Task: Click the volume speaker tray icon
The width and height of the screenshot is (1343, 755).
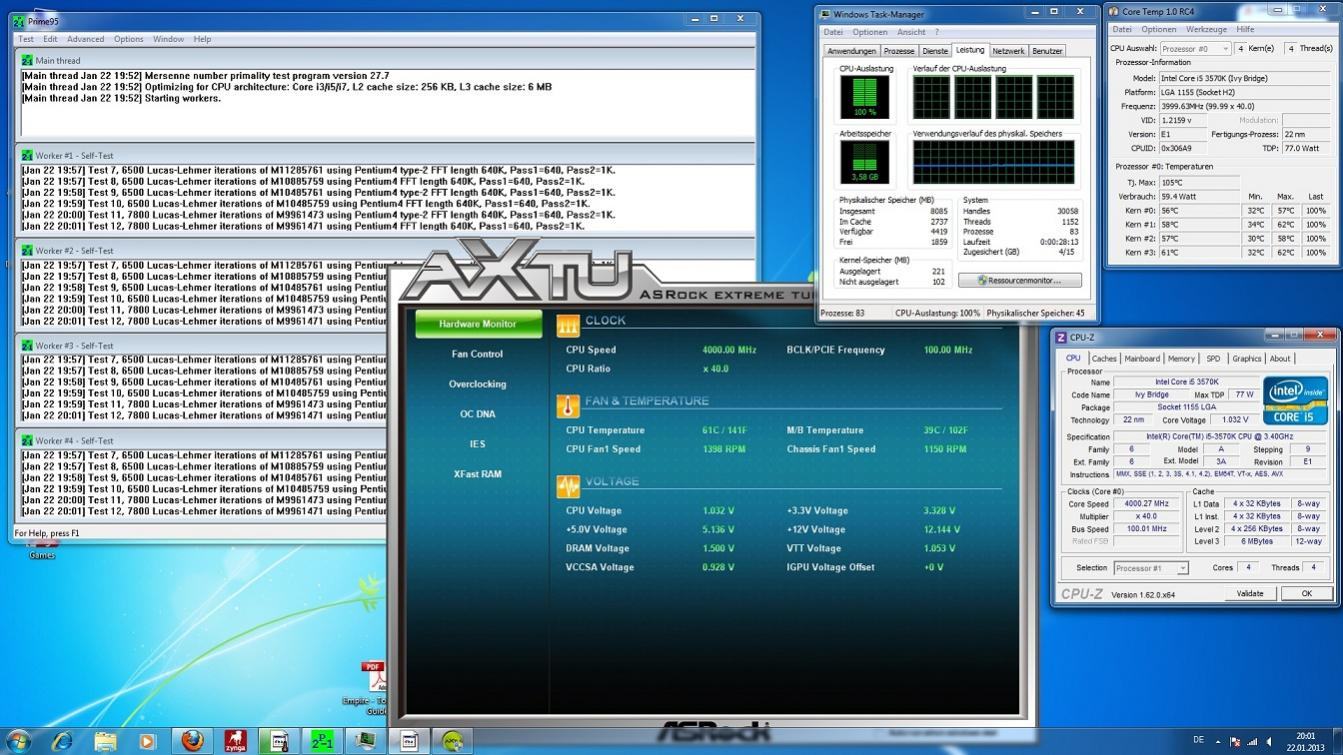Action: [x=1270, y=741]
